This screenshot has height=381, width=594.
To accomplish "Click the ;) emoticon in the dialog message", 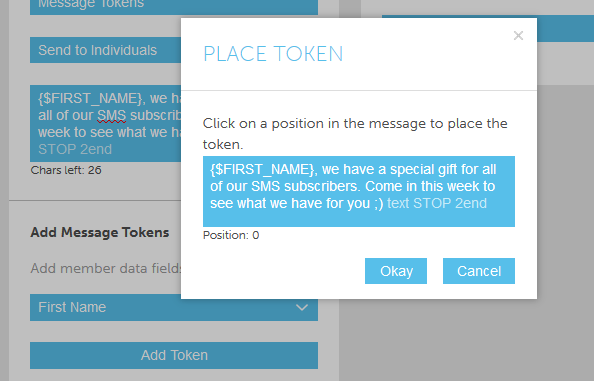I will pos(378,204).
